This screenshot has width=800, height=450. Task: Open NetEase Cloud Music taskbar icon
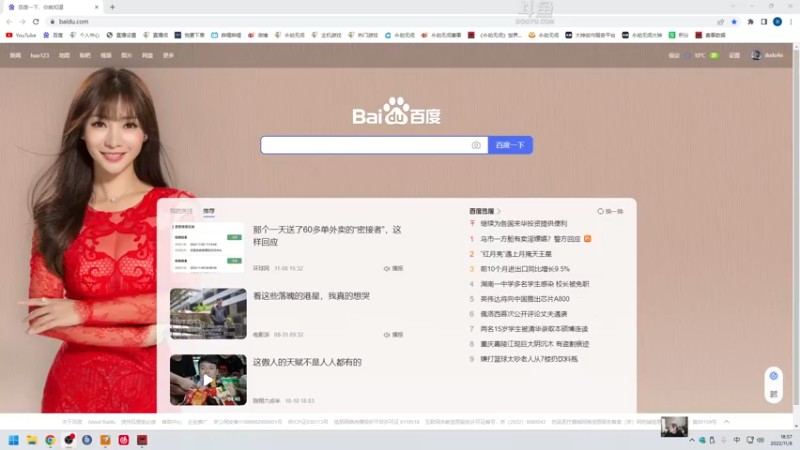(123, 440)
